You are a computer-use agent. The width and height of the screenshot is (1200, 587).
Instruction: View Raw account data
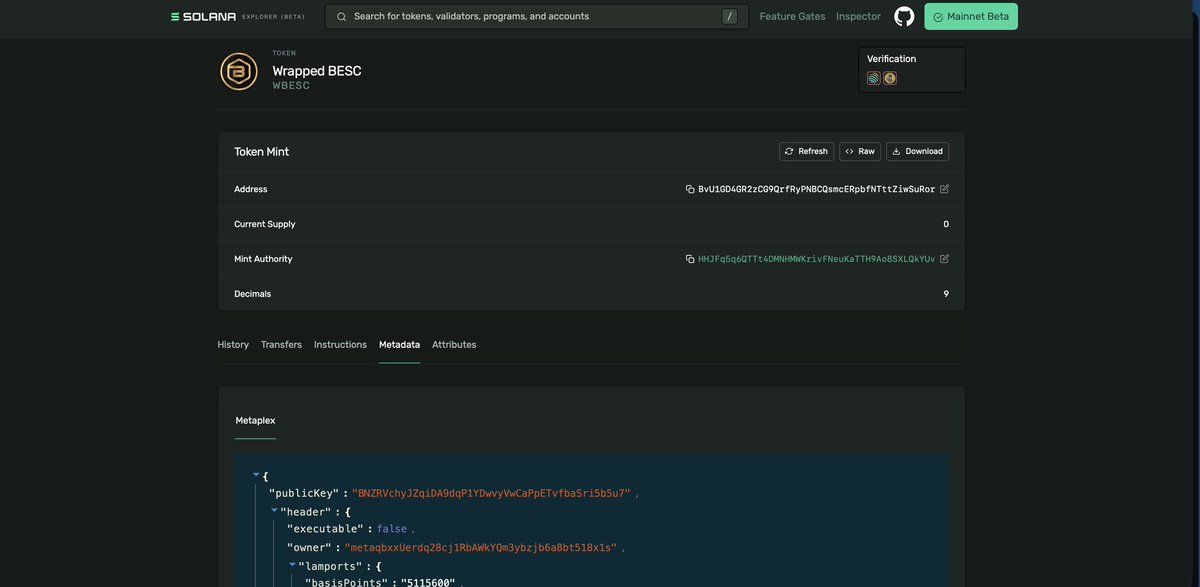(860, 151)
